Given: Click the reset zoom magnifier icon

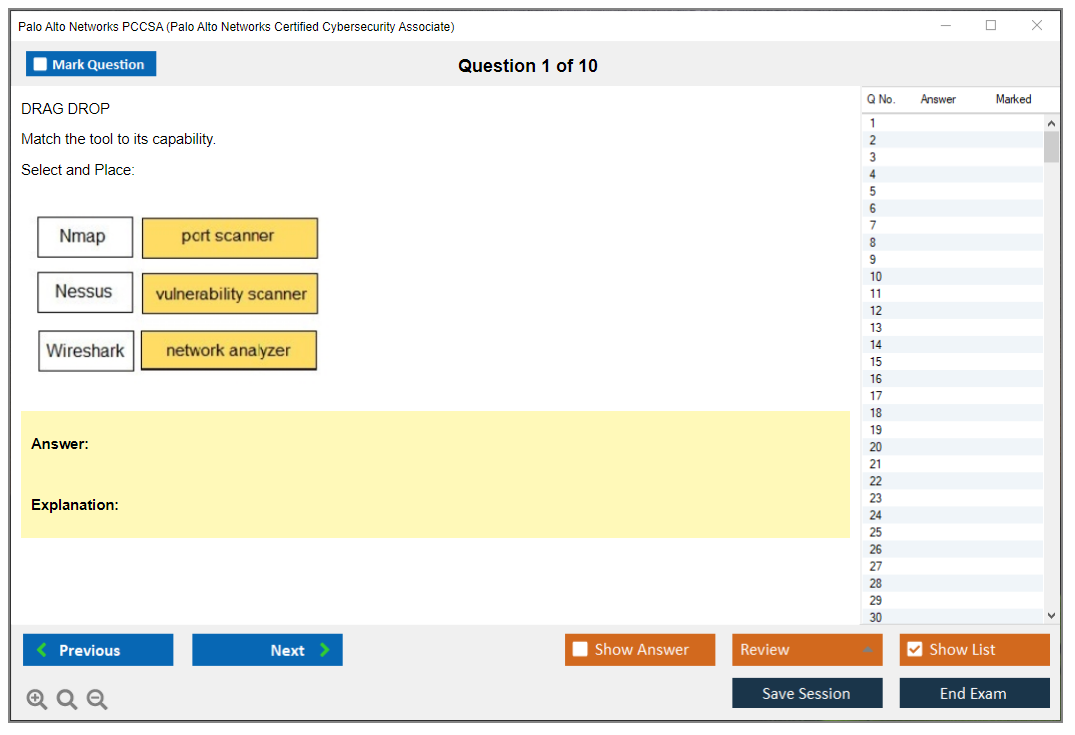Looking at the screenshot, I should (x=67, y=700).
